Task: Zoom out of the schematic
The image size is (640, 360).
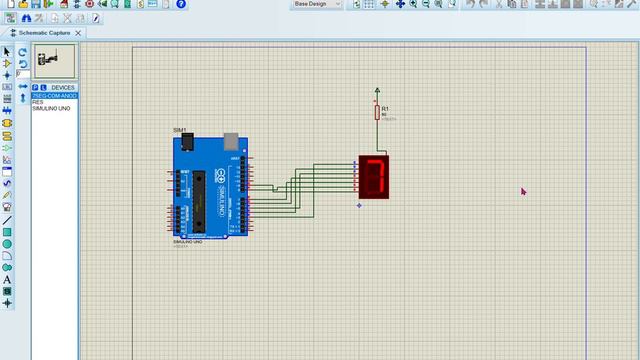Action: pyautogui.click(x=426, y=4)
